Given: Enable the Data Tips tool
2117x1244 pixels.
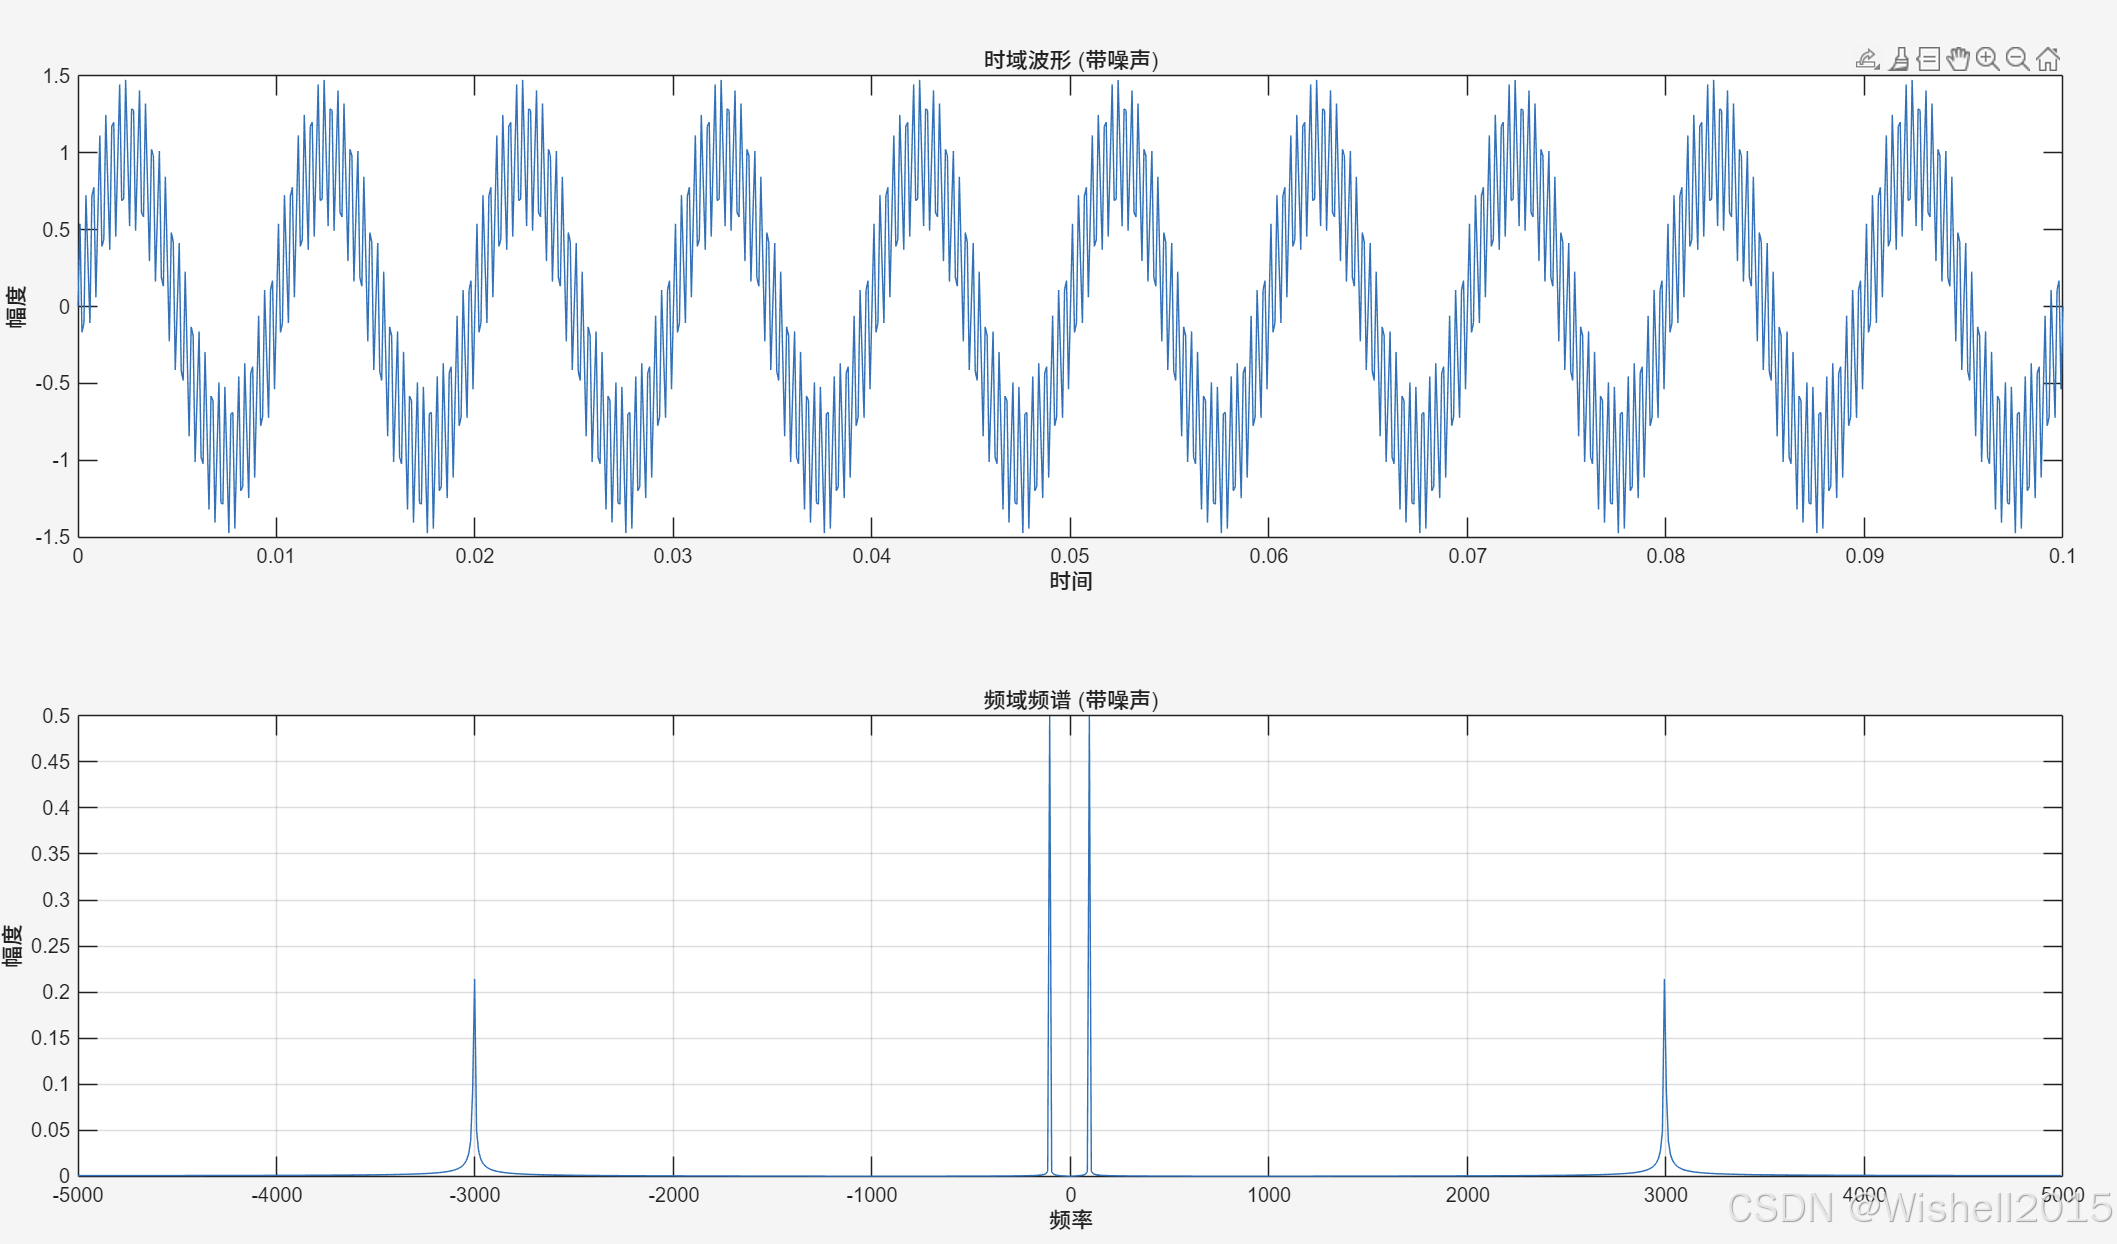Looking at the screenshot, I should [x=1928, y=59].
